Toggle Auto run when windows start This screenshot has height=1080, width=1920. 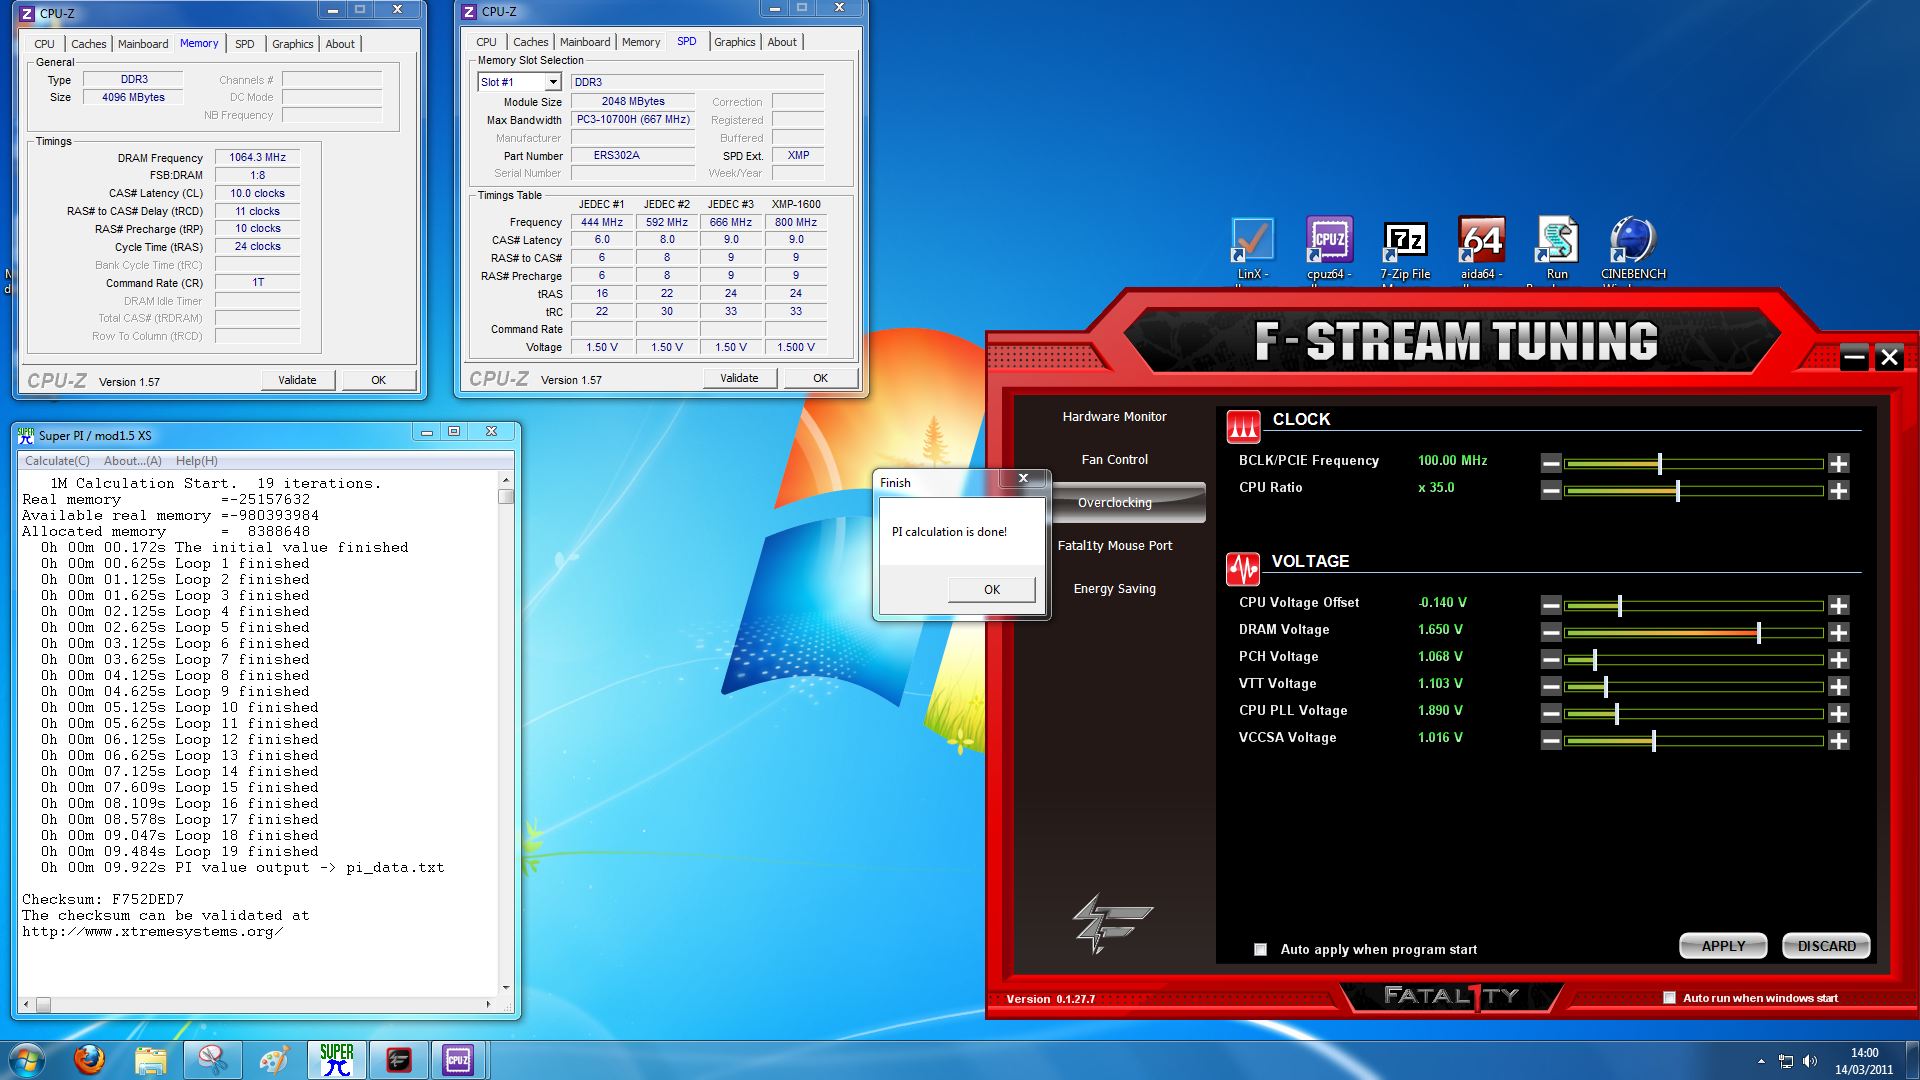coord(1668,997)
